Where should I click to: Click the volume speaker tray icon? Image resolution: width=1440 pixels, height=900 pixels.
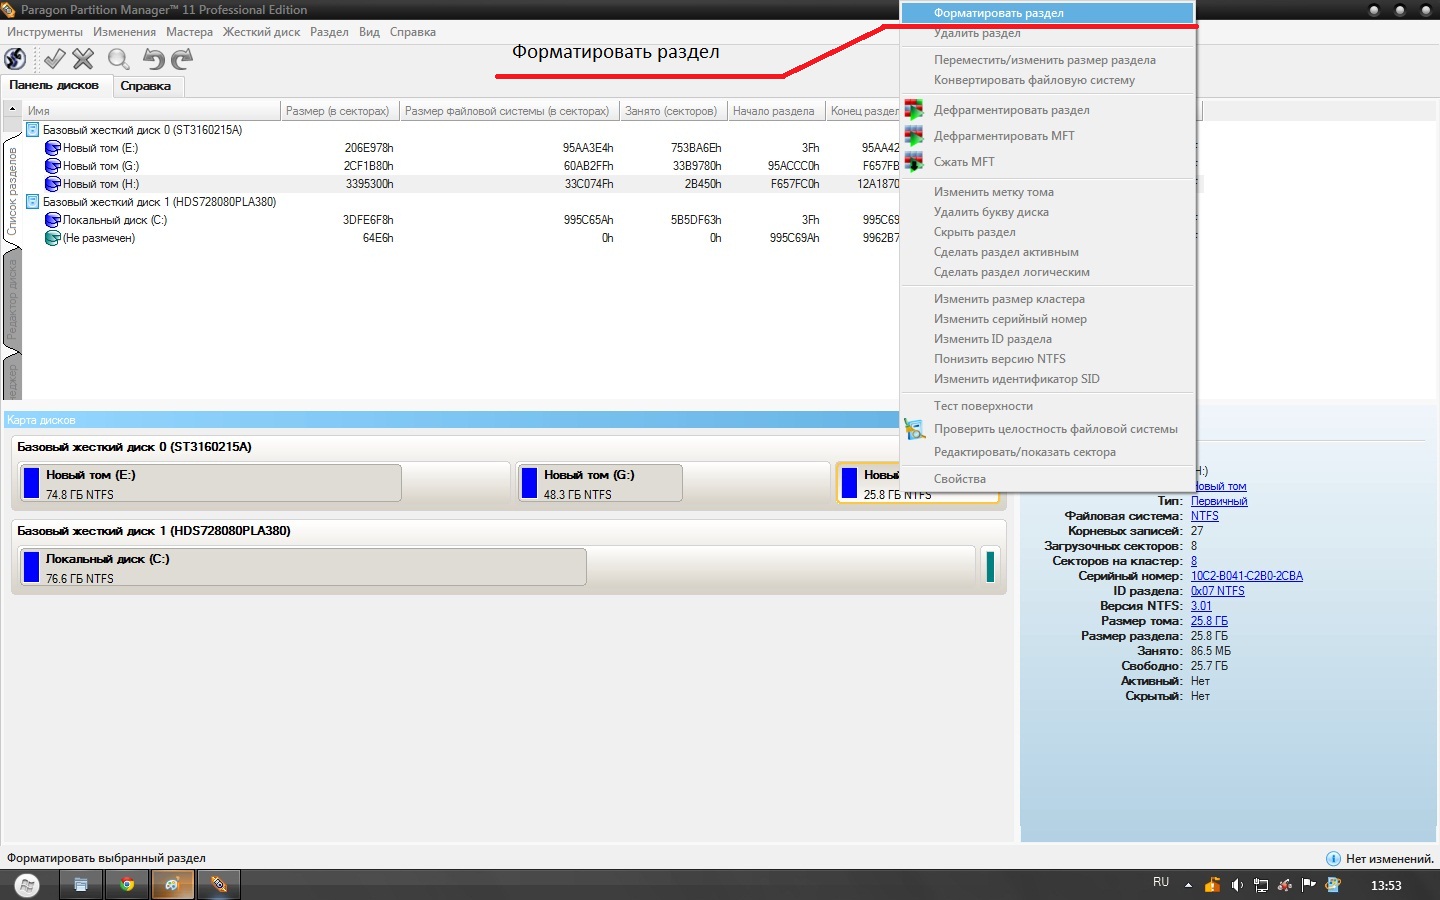tap(1237, 885)
